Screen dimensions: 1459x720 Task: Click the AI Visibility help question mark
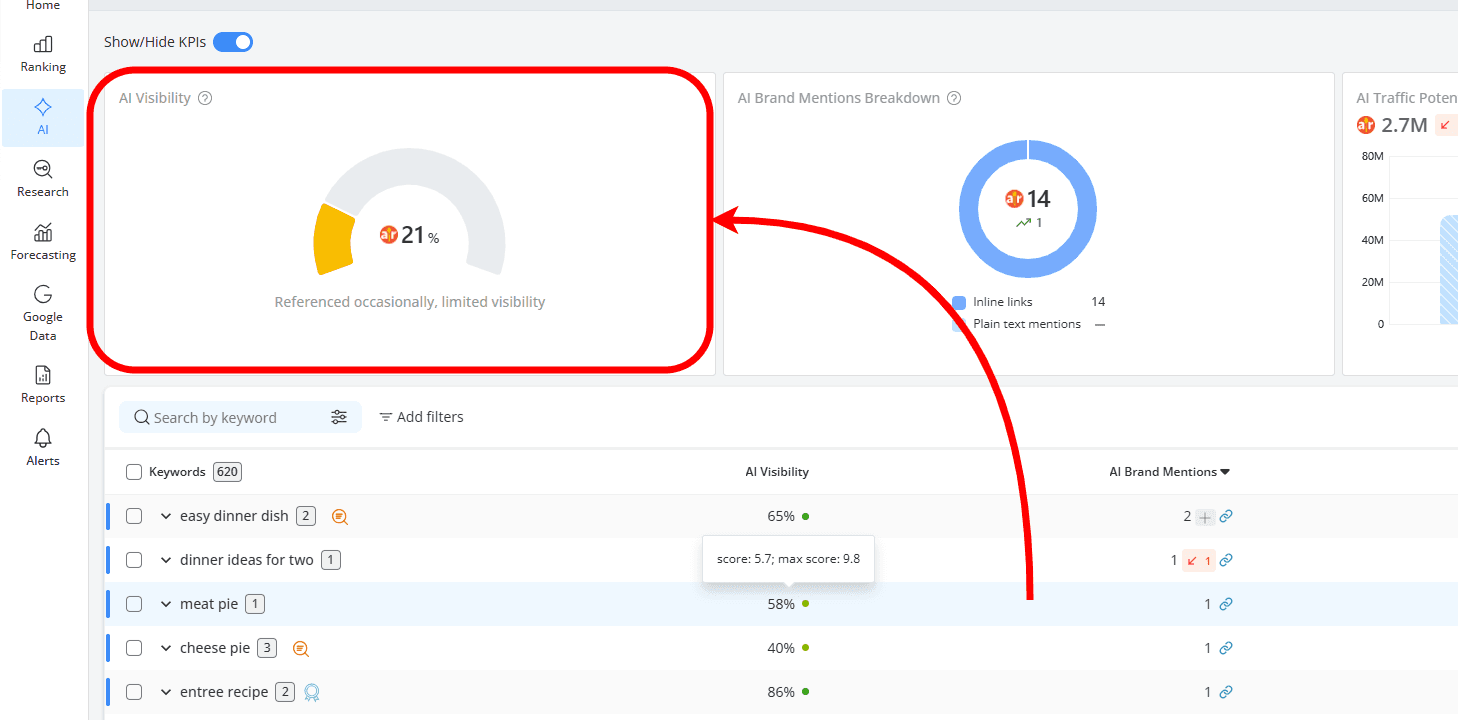click(205, 97)
